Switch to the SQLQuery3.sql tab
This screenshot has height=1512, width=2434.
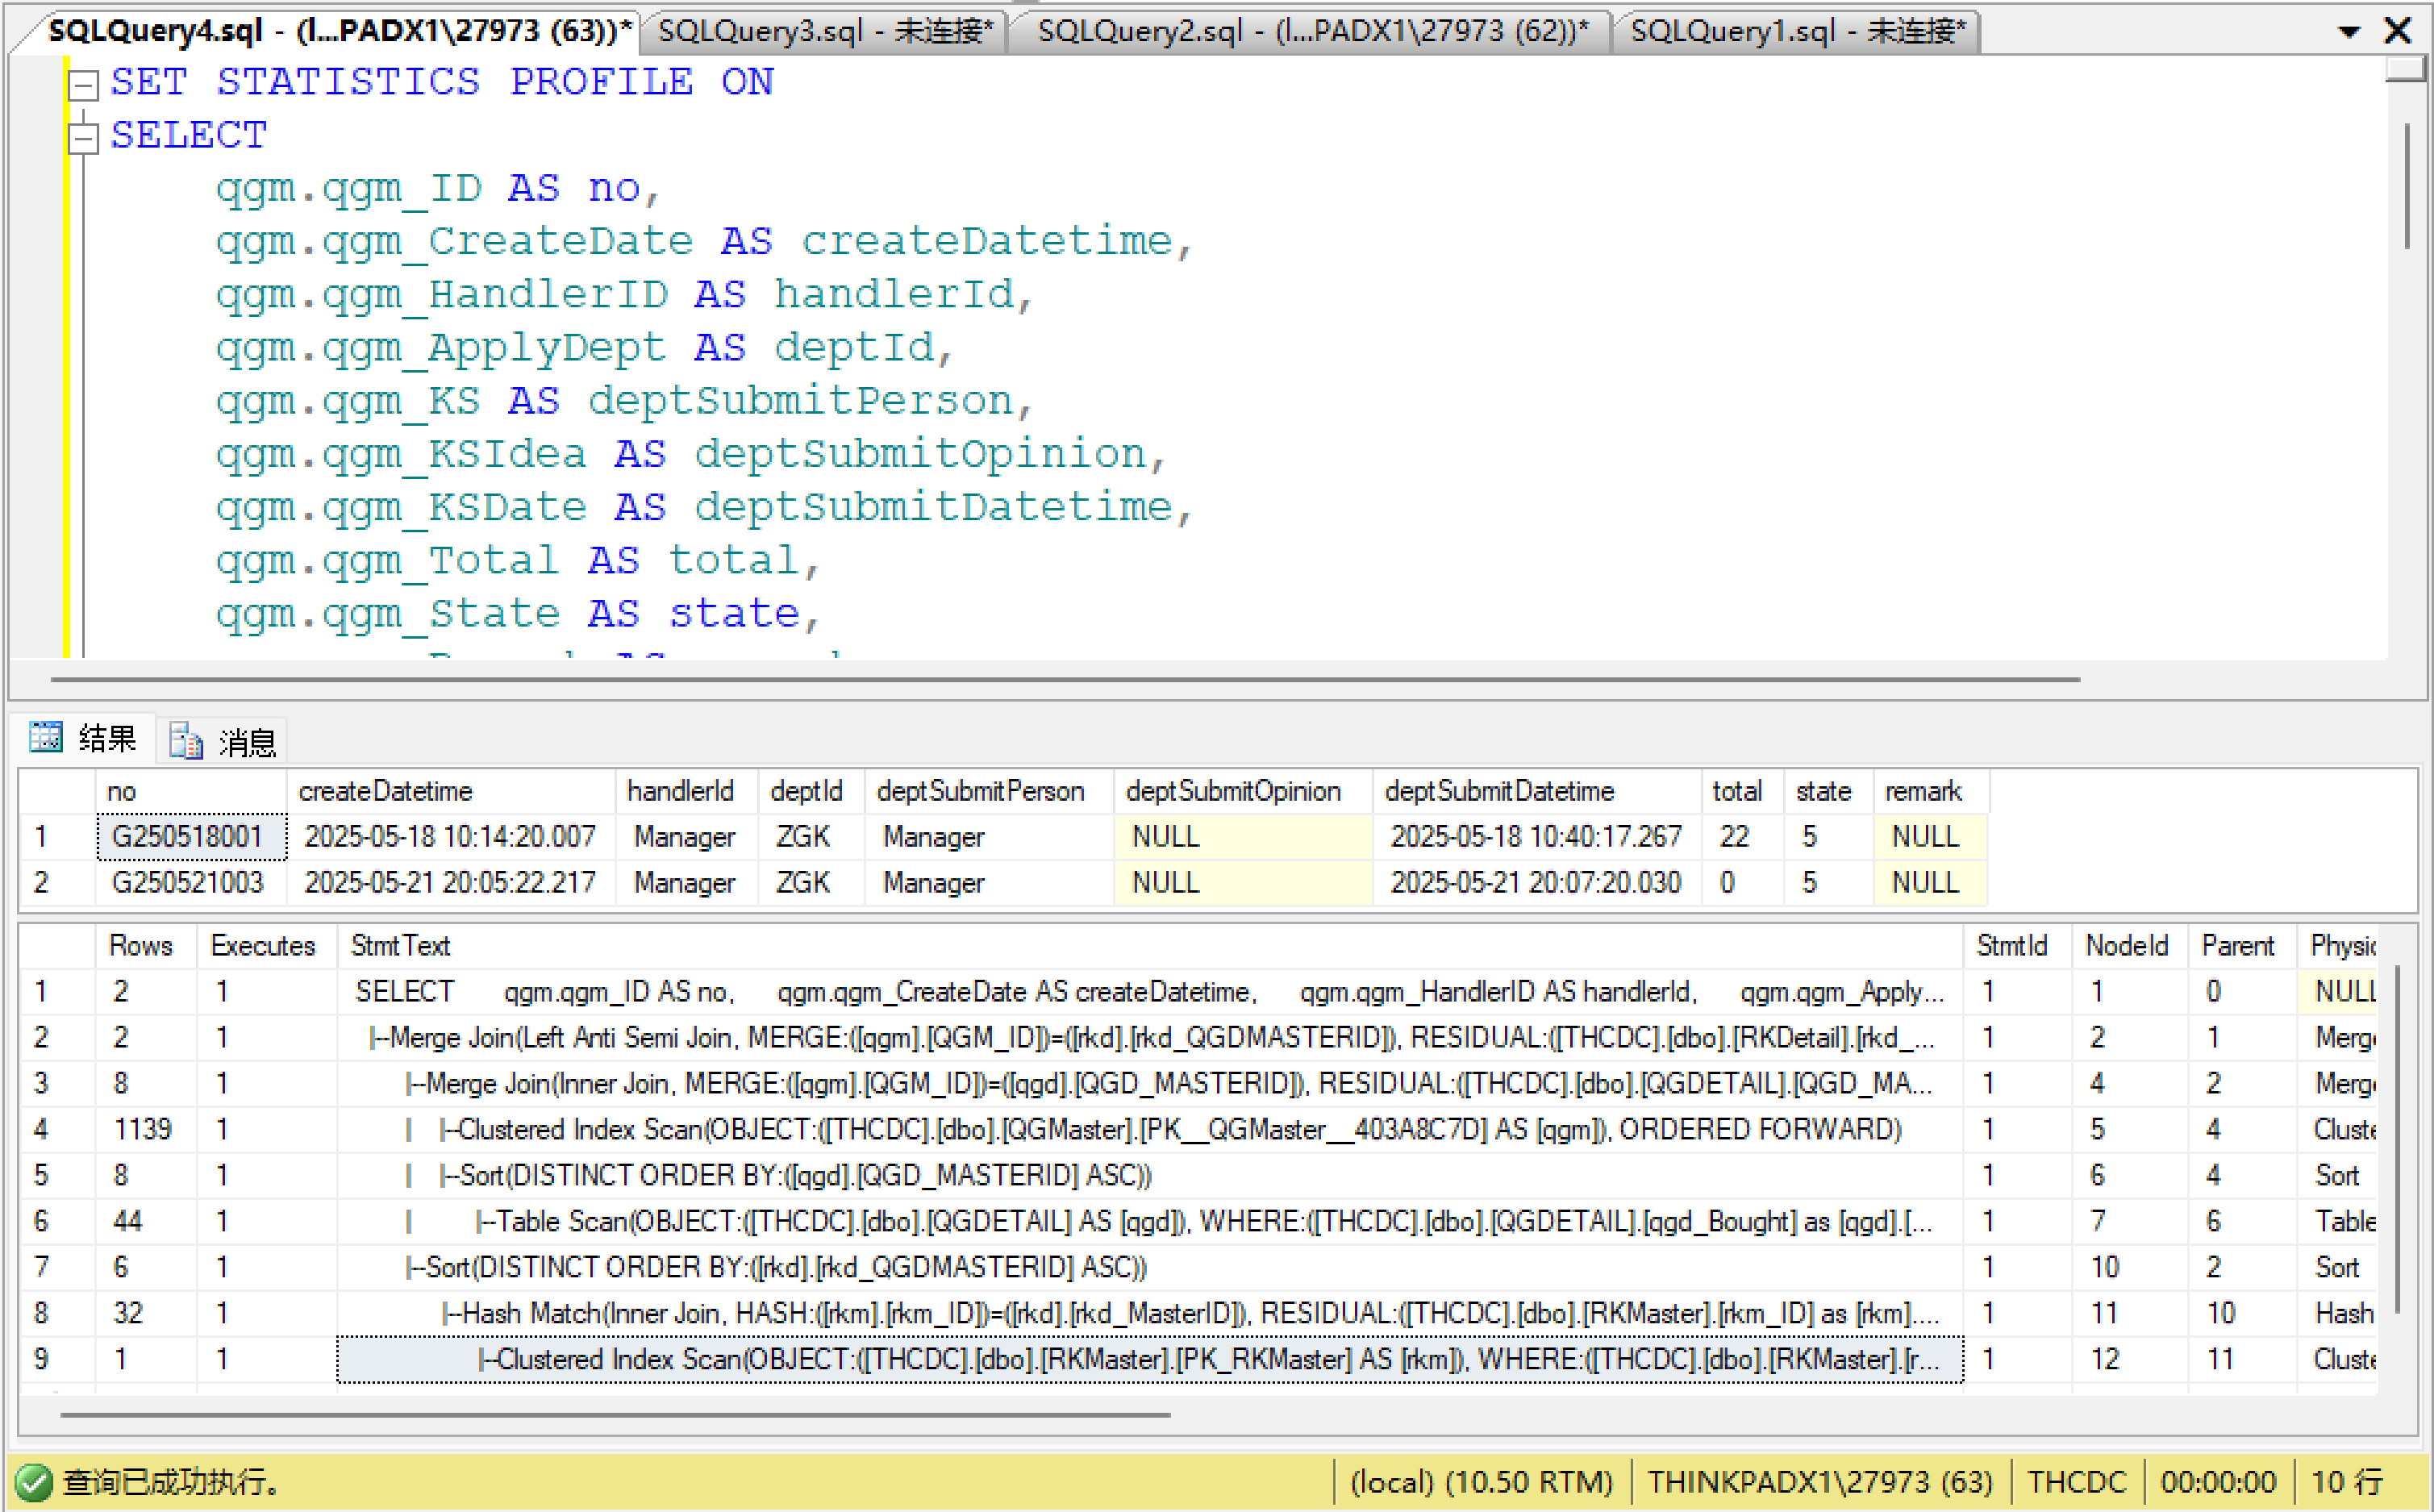824,31
